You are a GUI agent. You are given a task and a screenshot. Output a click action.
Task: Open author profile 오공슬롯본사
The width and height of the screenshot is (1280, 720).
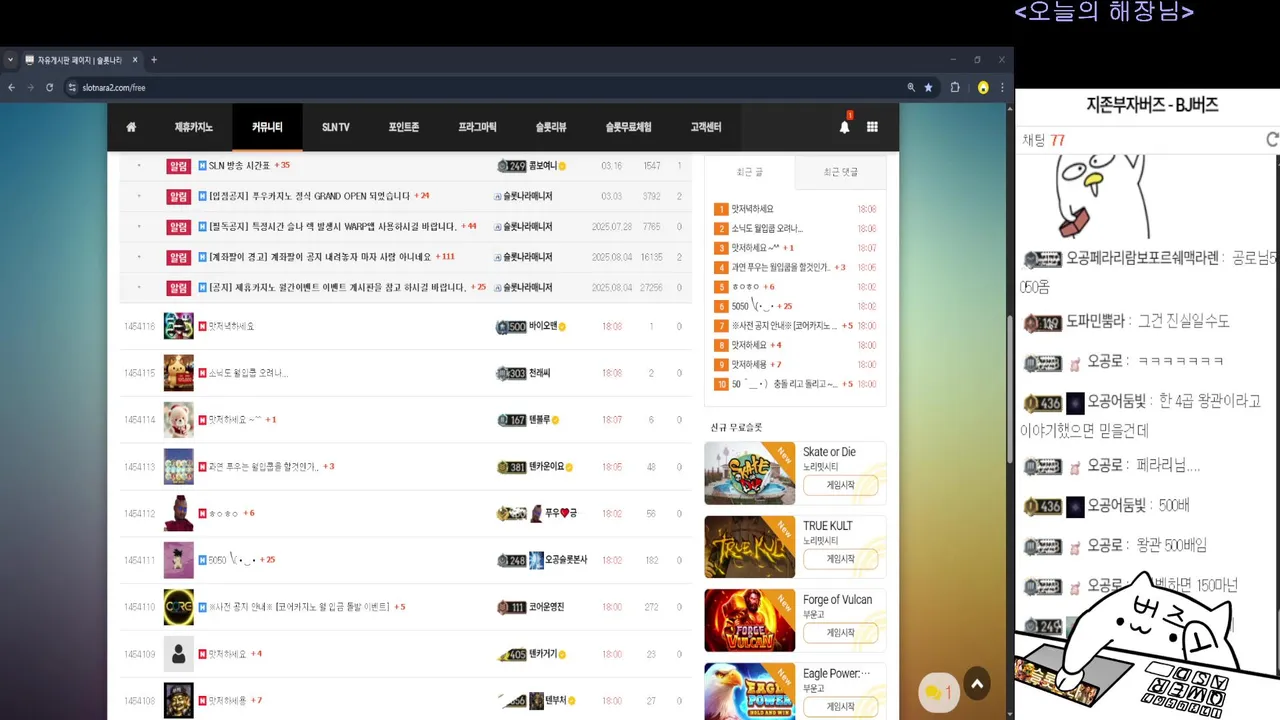pos(566,560)
